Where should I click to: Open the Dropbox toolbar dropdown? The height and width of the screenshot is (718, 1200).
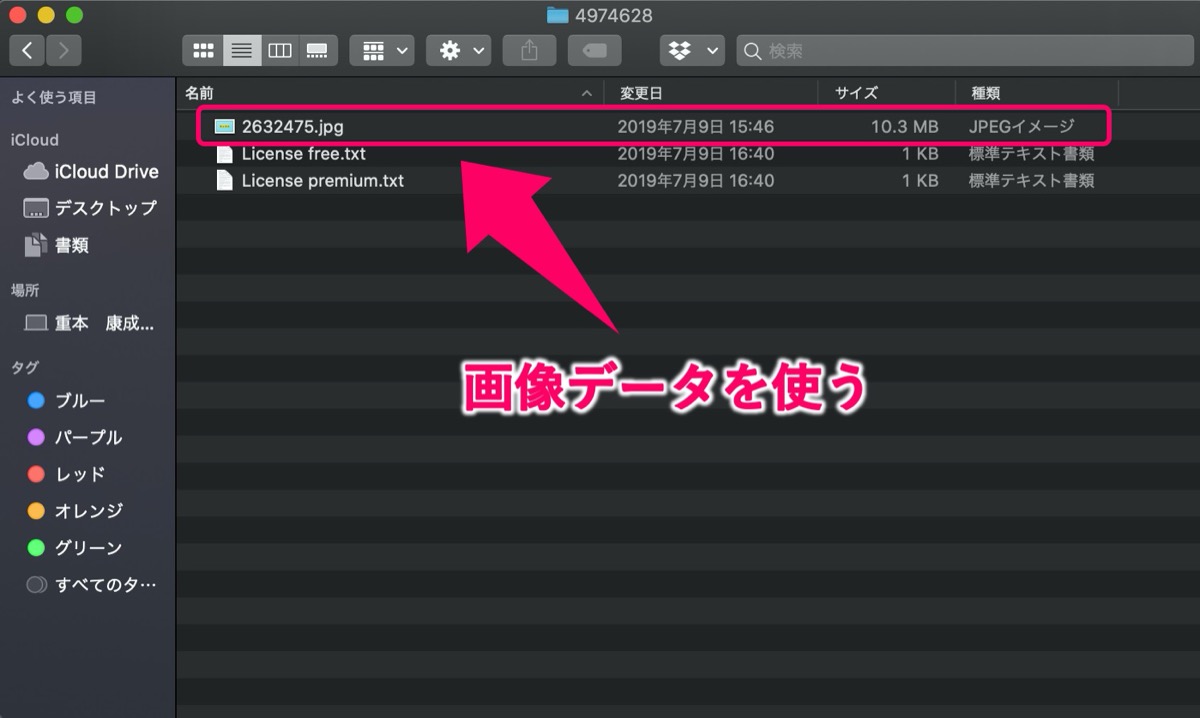click(692, 50)
